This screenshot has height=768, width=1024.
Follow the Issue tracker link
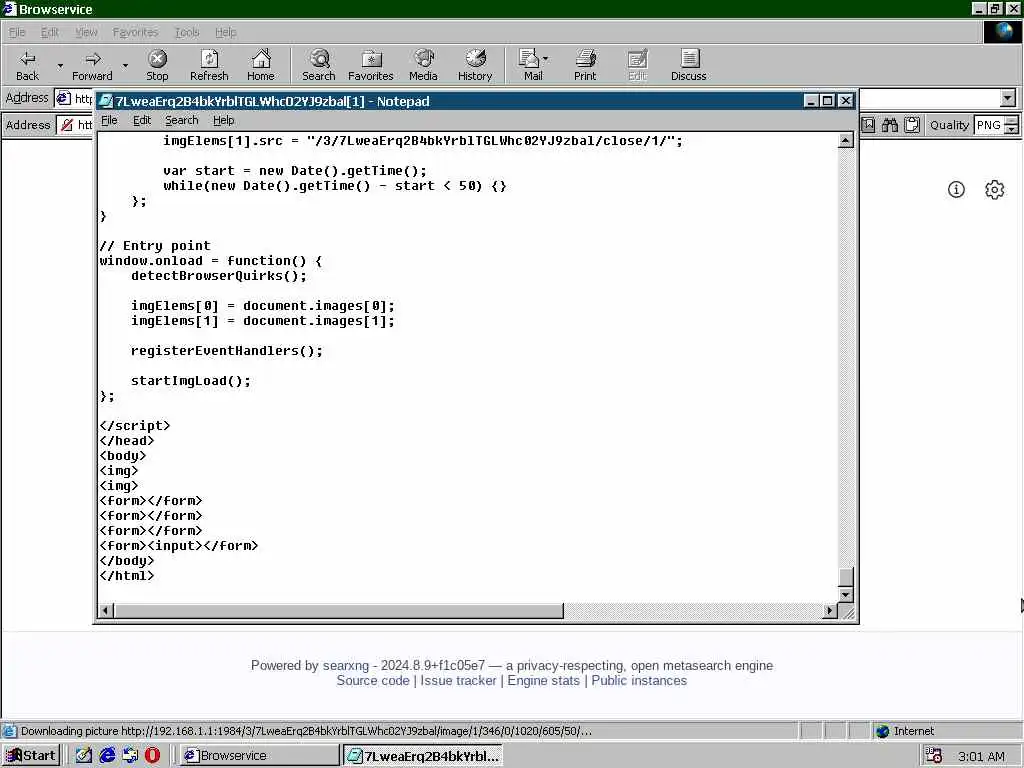click(x=458, y=680)
